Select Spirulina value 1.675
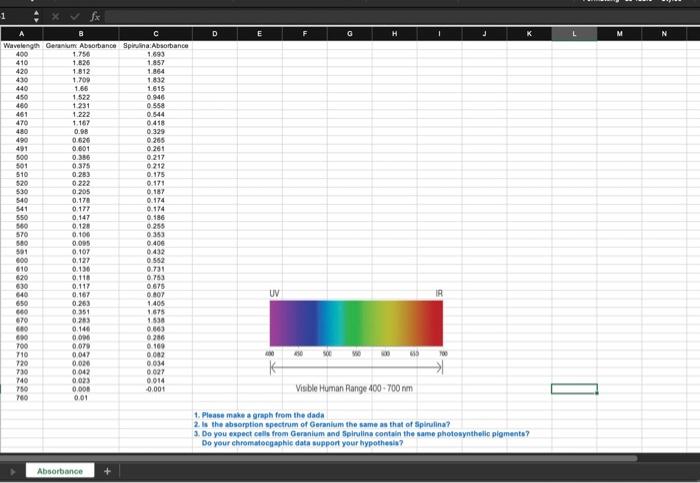 pyautogui.click(x=156, y=312)
